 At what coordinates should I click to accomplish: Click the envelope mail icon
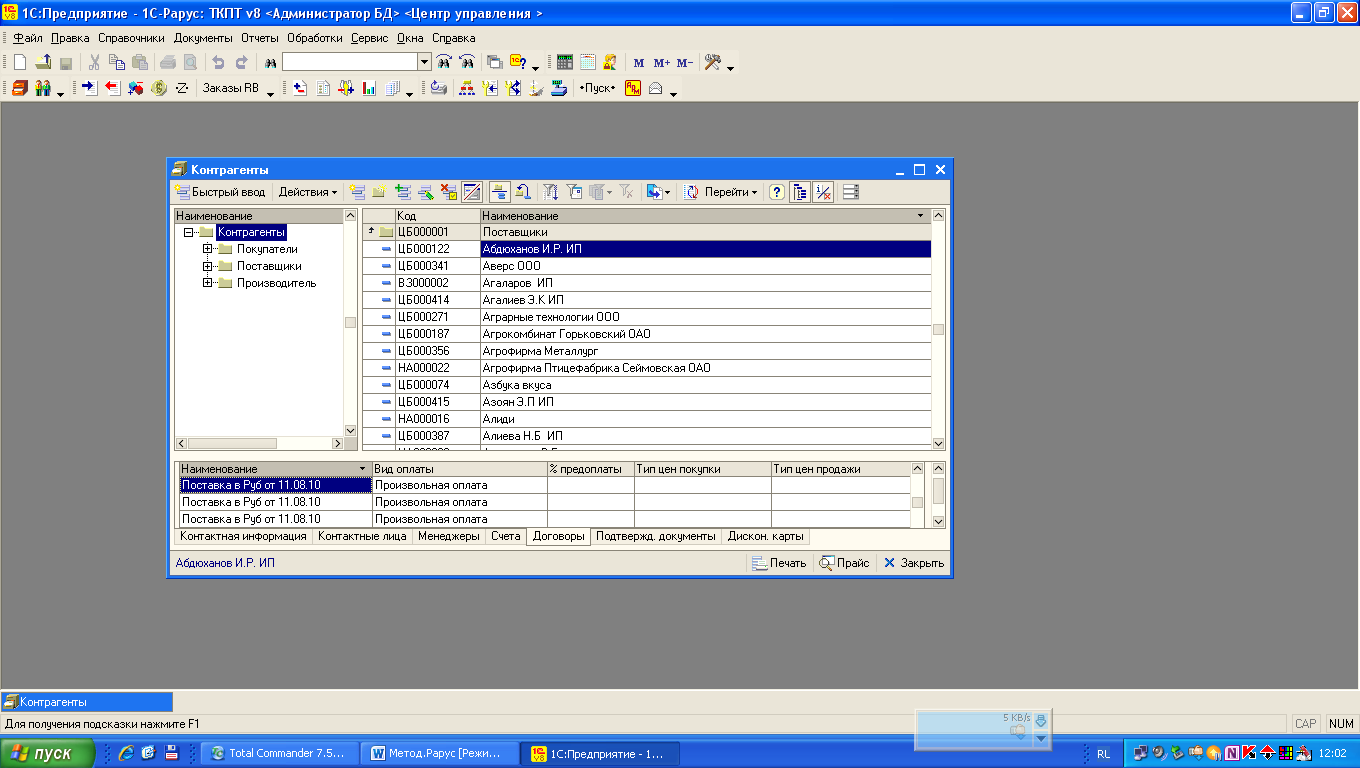pyautogui.click(x=656, y=88)
